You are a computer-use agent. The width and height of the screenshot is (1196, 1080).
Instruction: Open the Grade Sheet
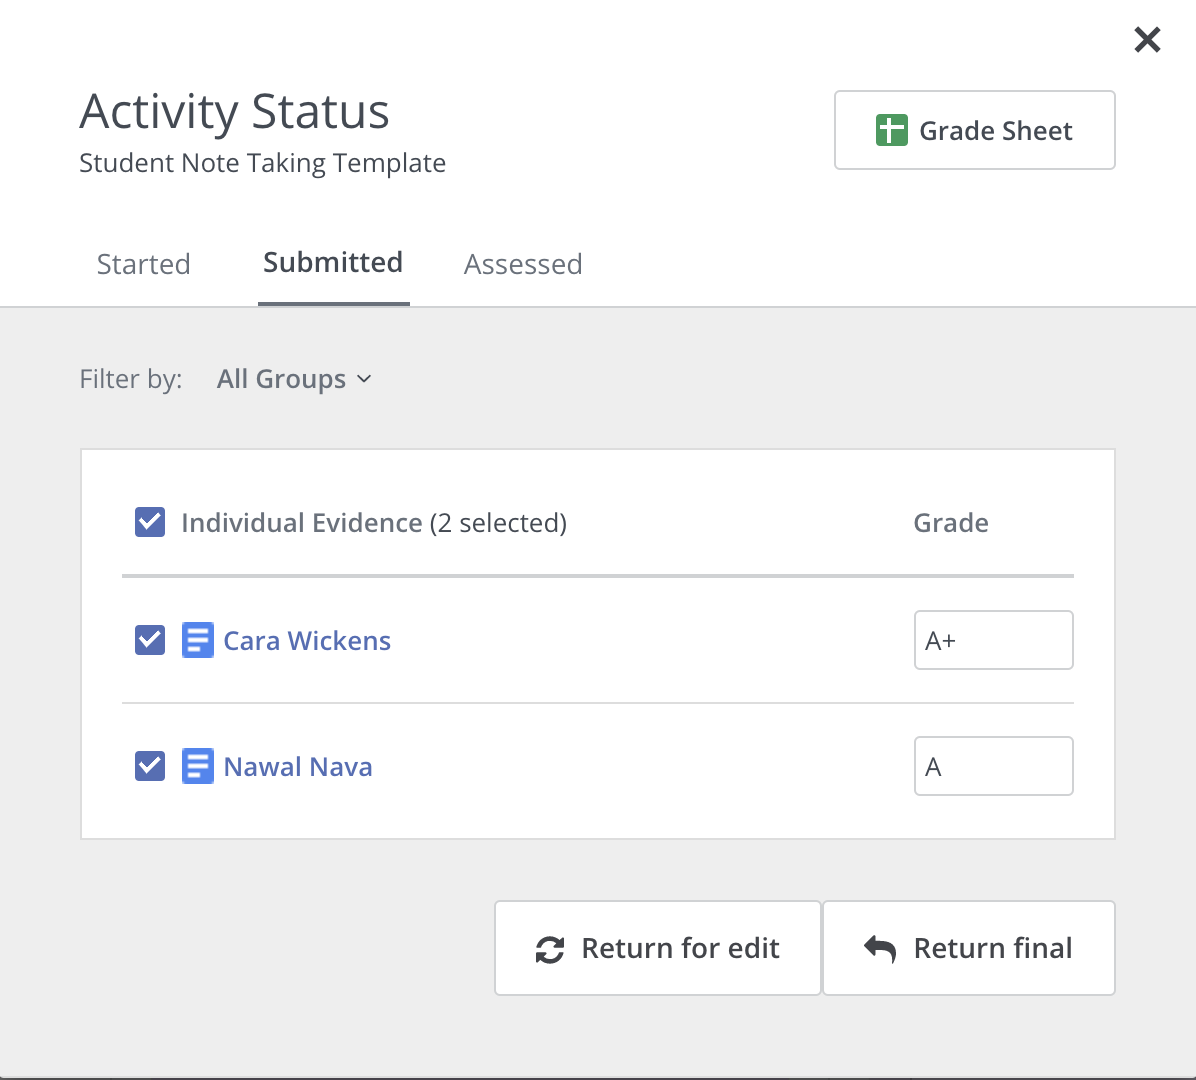(974, 130)
